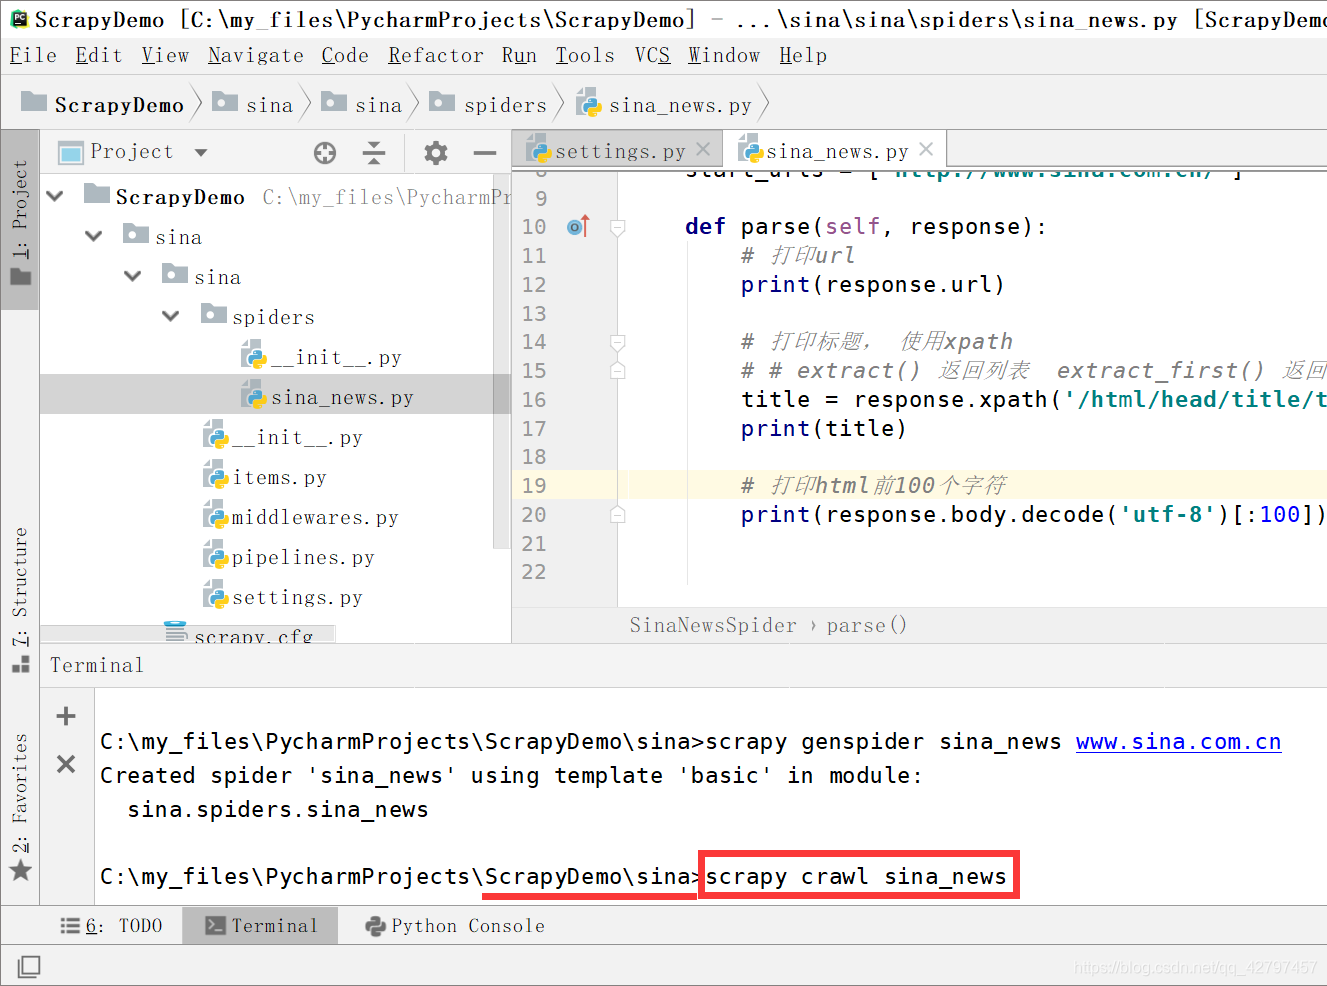Click the Project folder icon in left strip
Viewport: 1327px width, 986px height.
coord(20,277)
